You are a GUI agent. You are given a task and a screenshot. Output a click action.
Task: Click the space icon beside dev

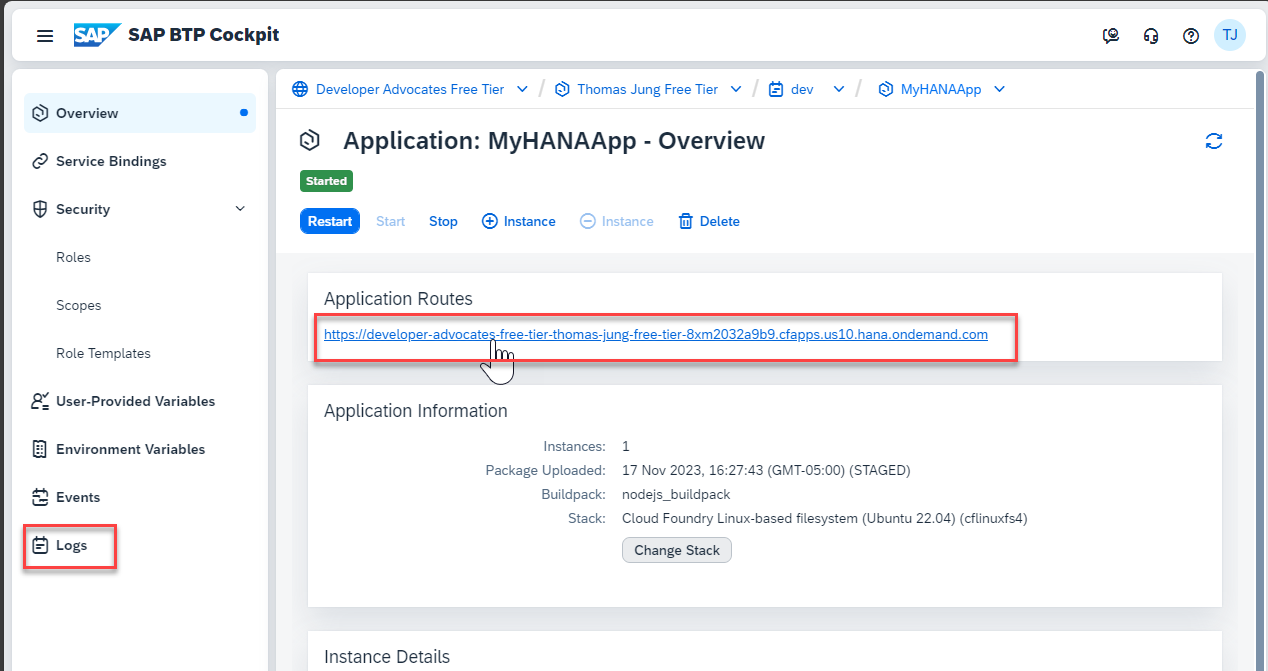[x=776, y=89]
